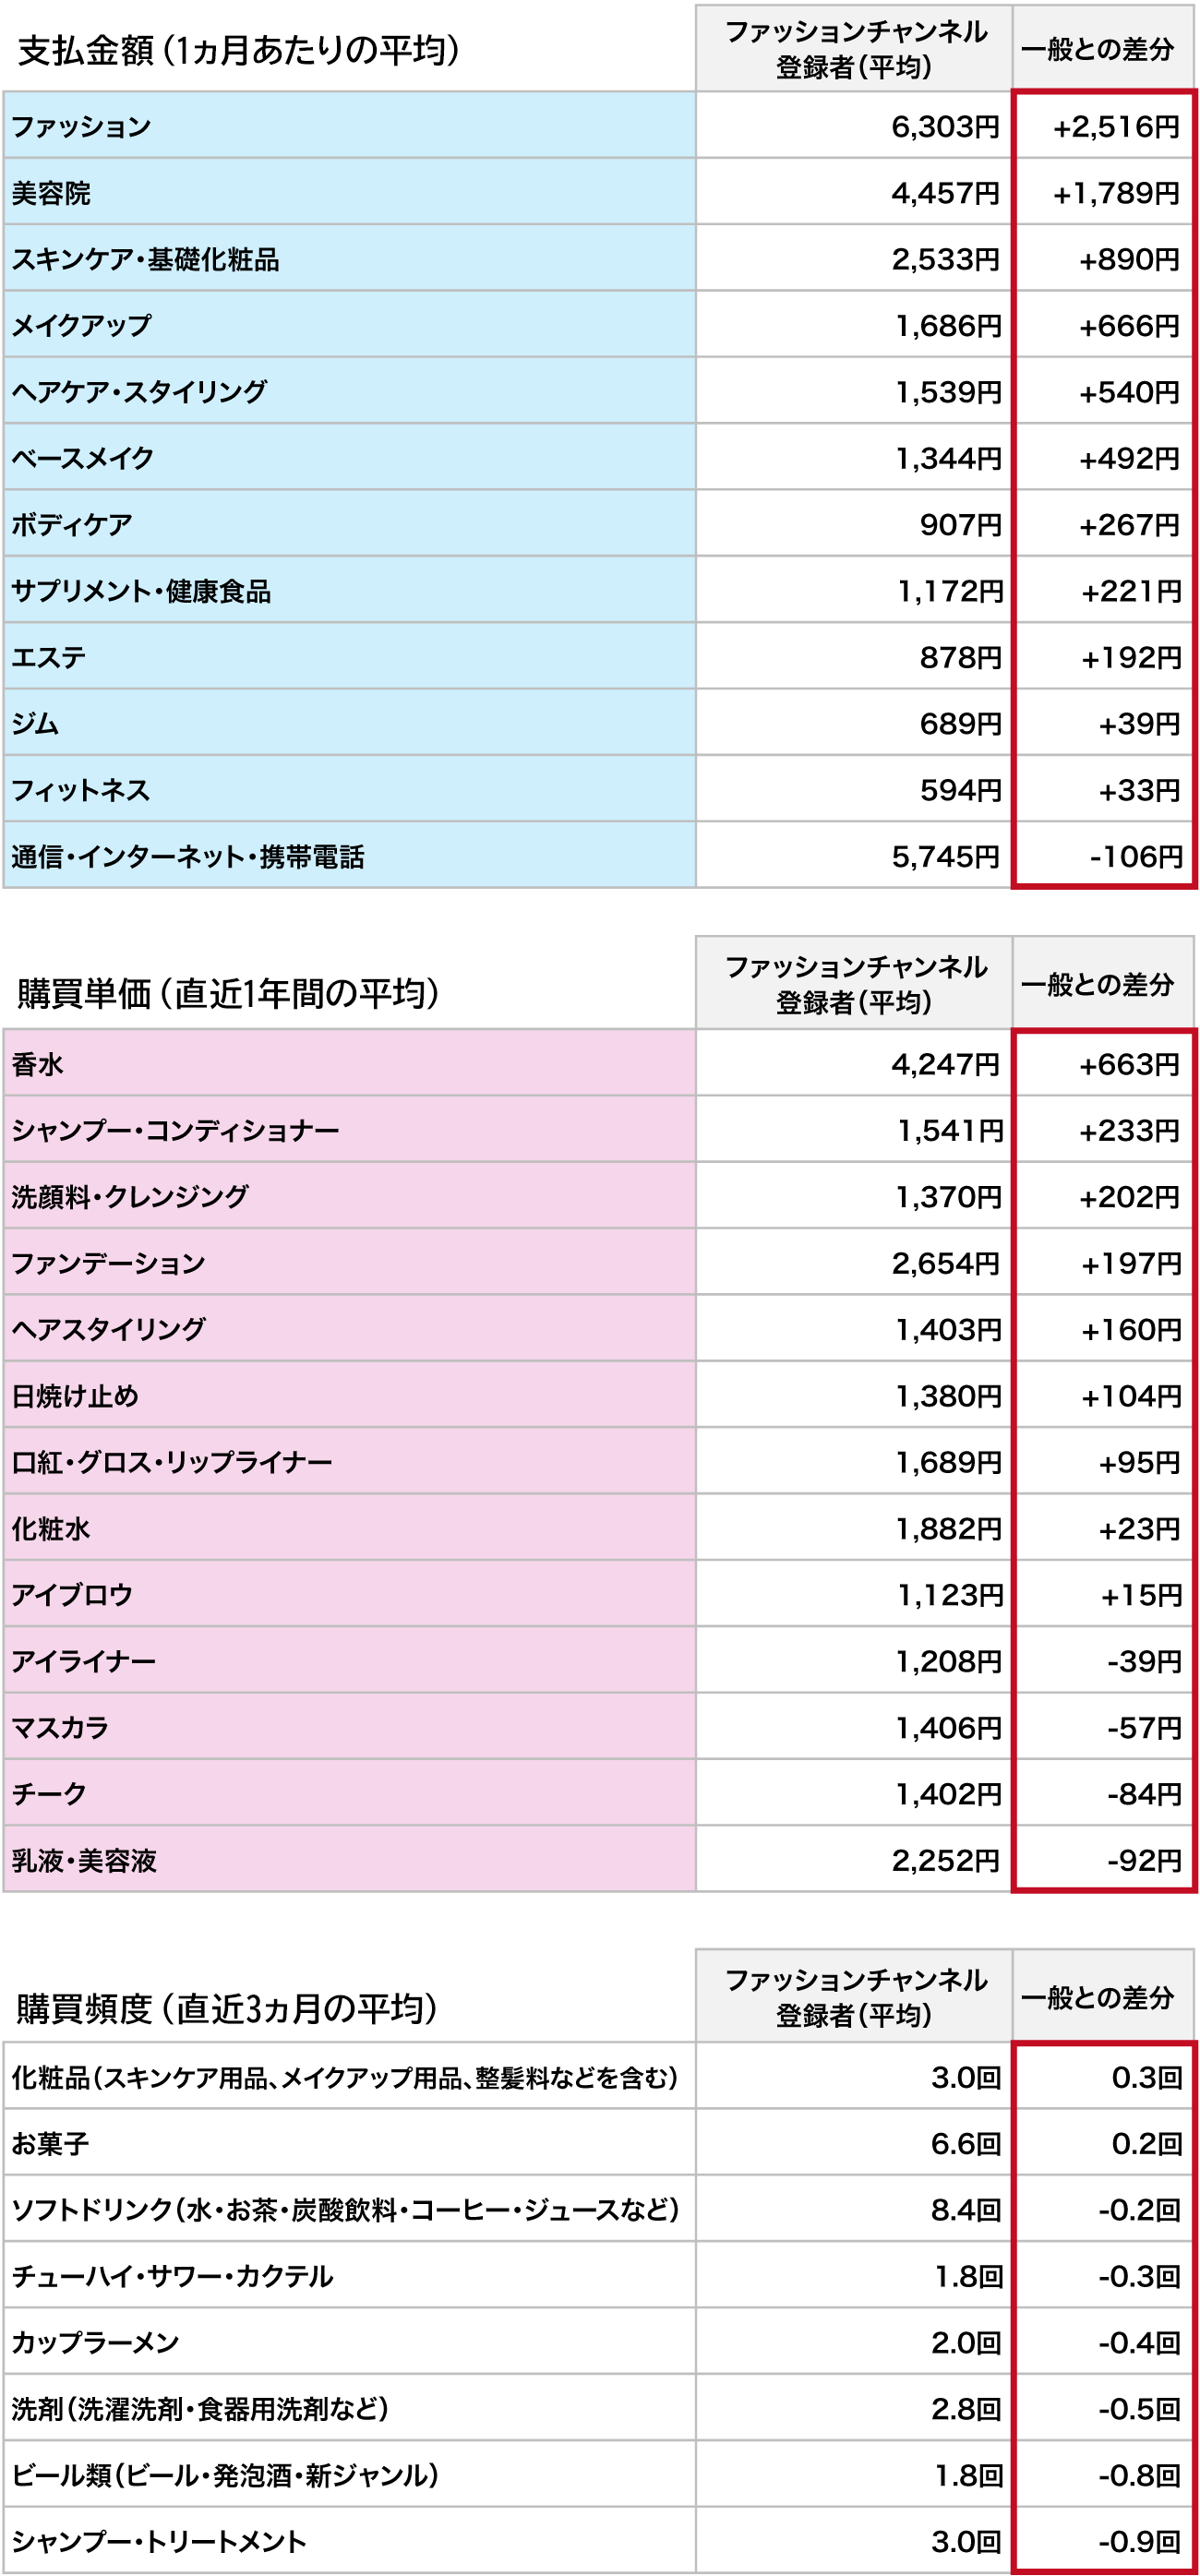Click the -106円 difference cell
This screenshot has height=2576, width=1200.
click(x=1135, y=857)
